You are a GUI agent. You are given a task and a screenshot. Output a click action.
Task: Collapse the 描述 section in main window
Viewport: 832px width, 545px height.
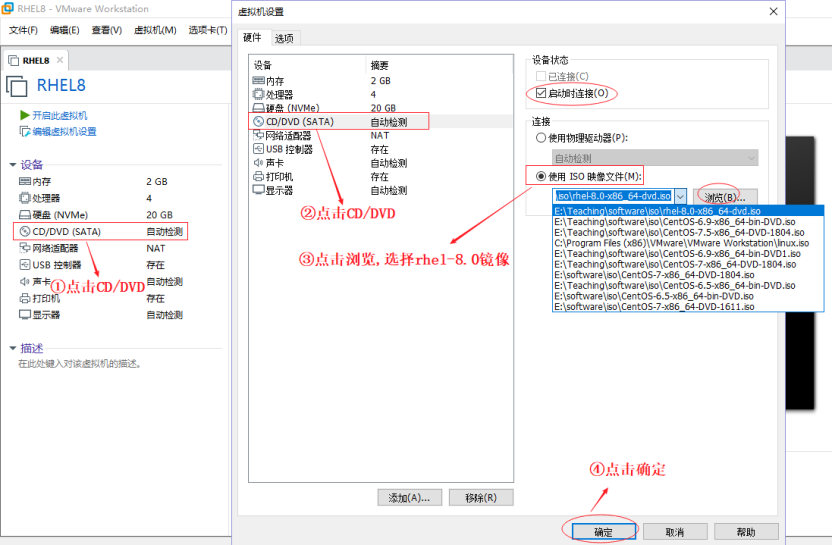click(13, 348)
